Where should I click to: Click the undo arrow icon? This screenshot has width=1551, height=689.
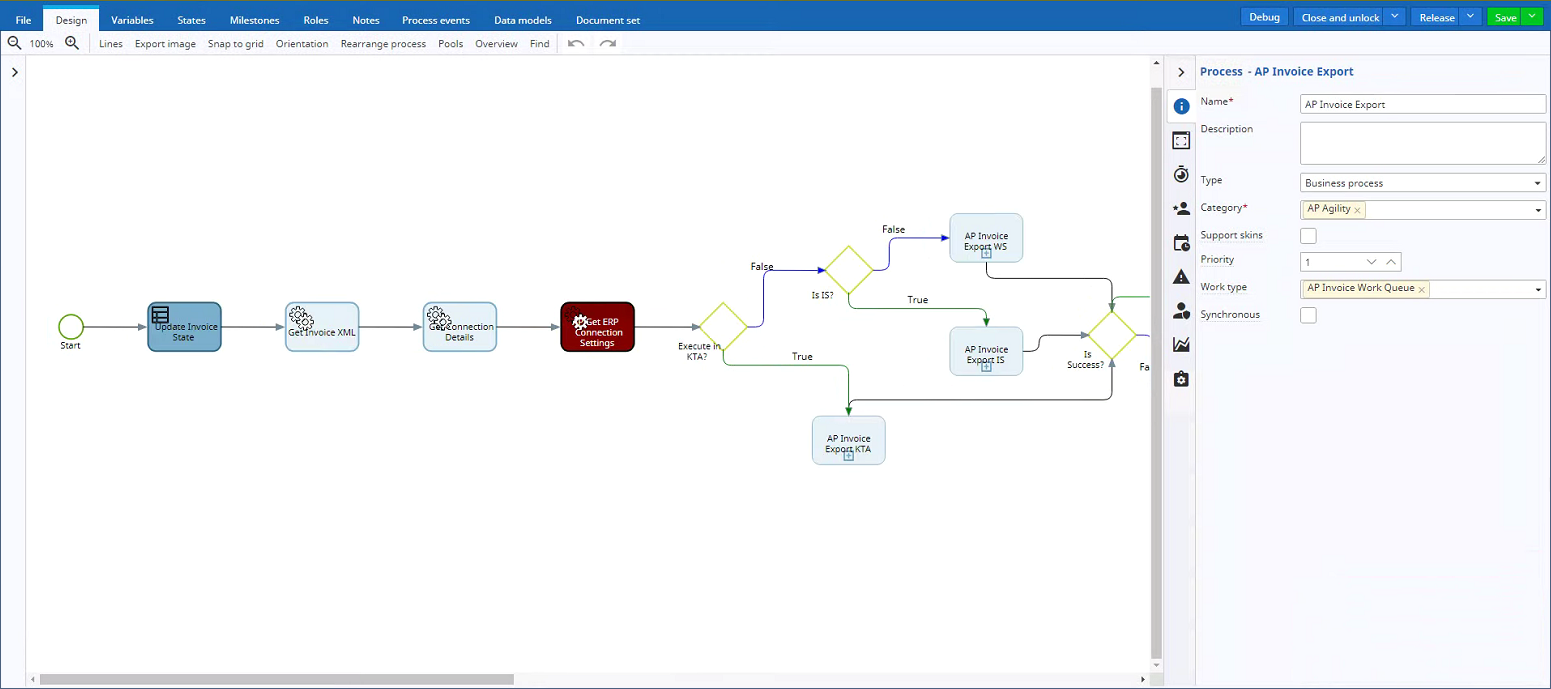pyautogui.click(x=575, y=43)
